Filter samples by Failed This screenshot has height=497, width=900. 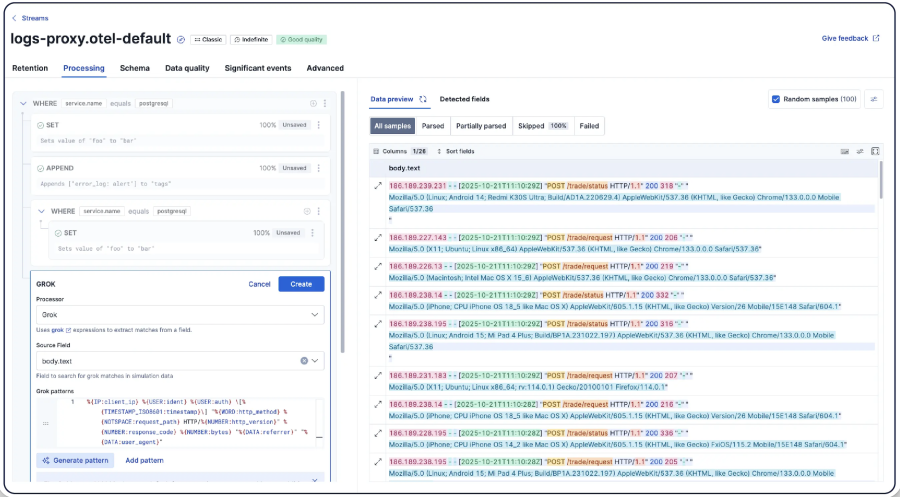[x=589, y=126]
